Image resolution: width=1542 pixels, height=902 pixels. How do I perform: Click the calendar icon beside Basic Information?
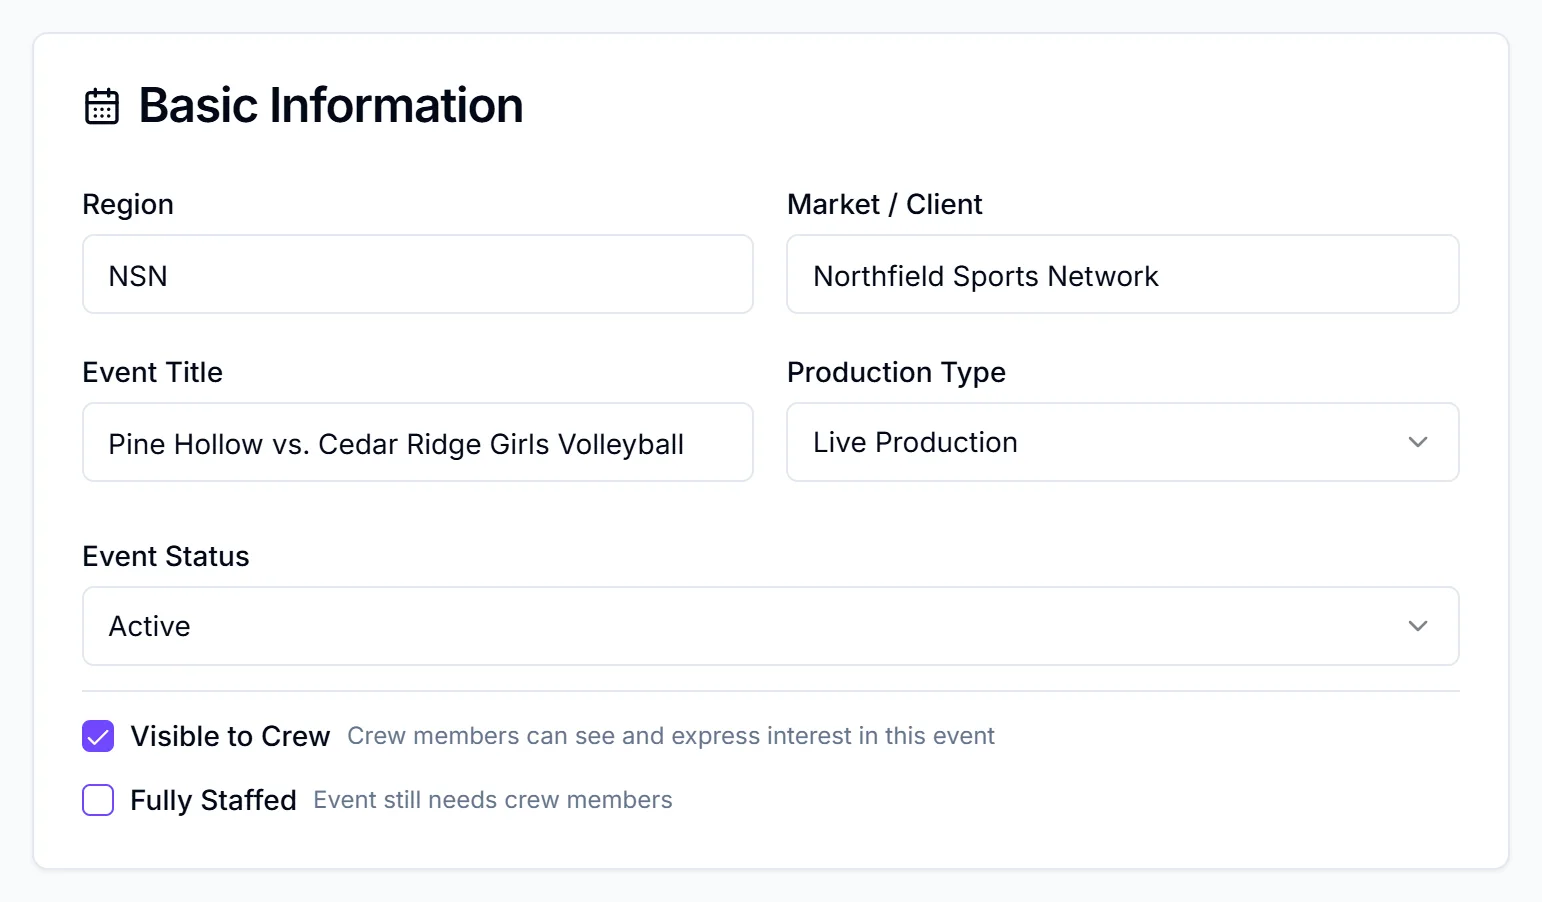101,106
